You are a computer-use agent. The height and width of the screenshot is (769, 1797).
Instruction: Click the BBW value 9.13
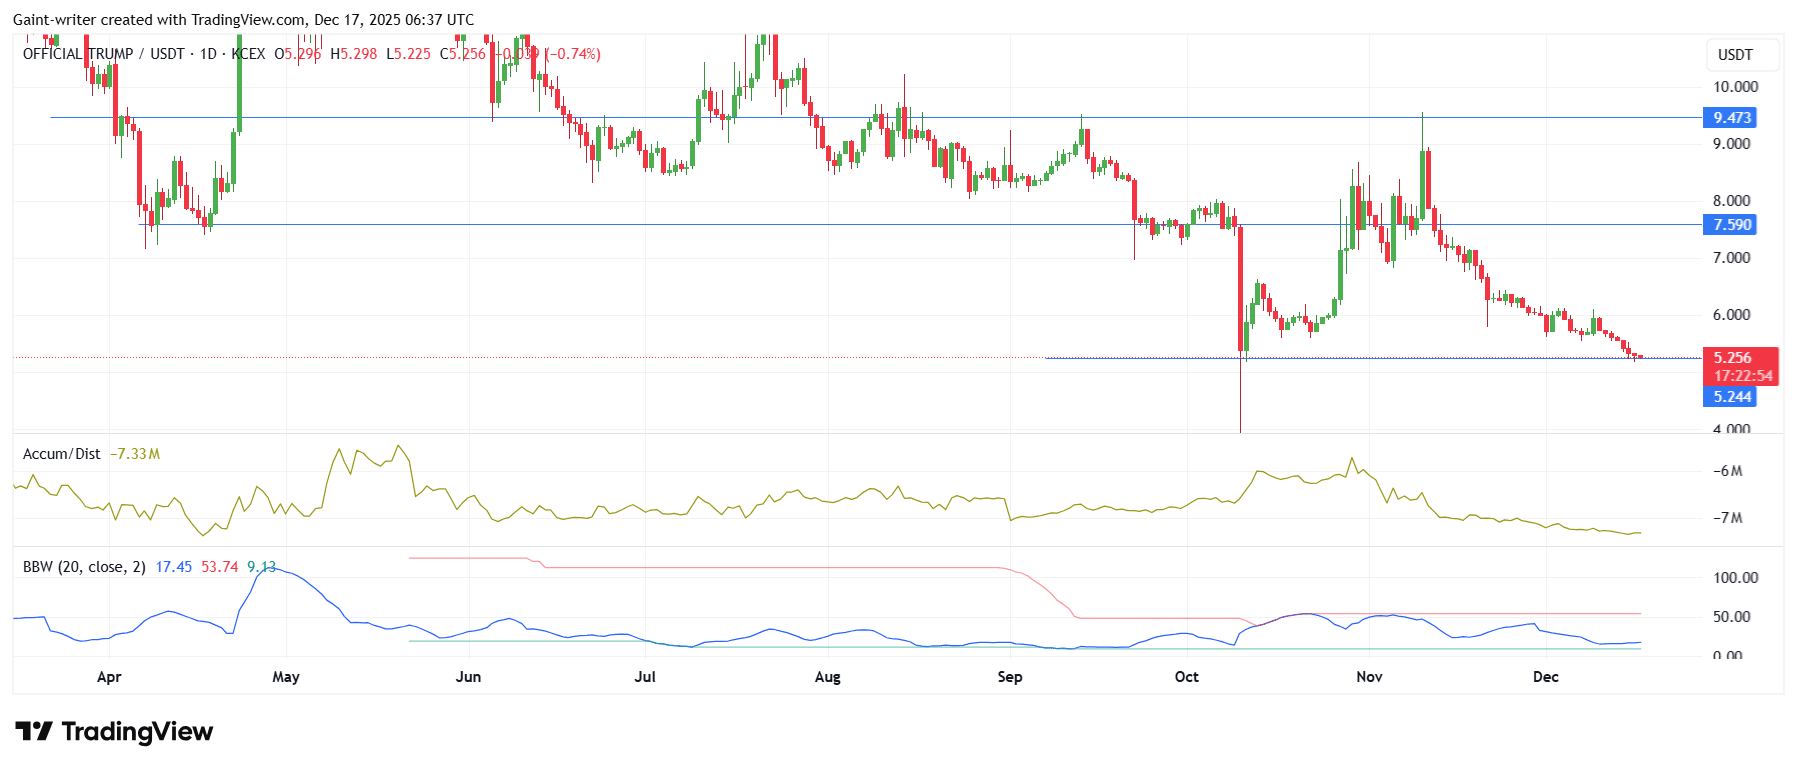click(261, 567)
